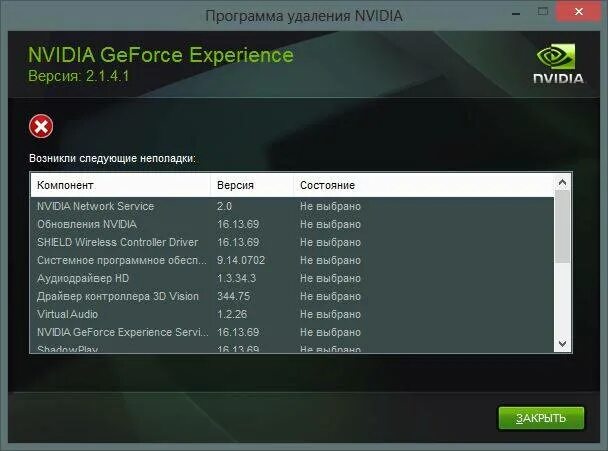Click the Компонент column header
The image size is (608, 451).
point(121,185)
